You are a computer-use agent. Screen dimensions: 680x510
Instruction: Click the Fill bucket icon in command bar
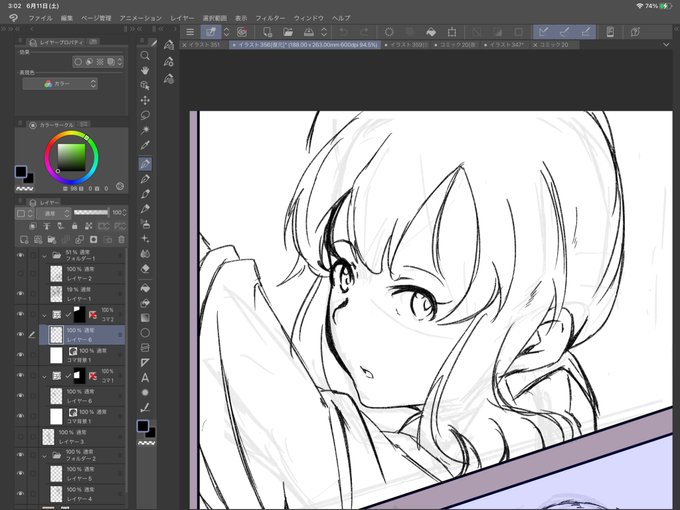coord(431,32)
